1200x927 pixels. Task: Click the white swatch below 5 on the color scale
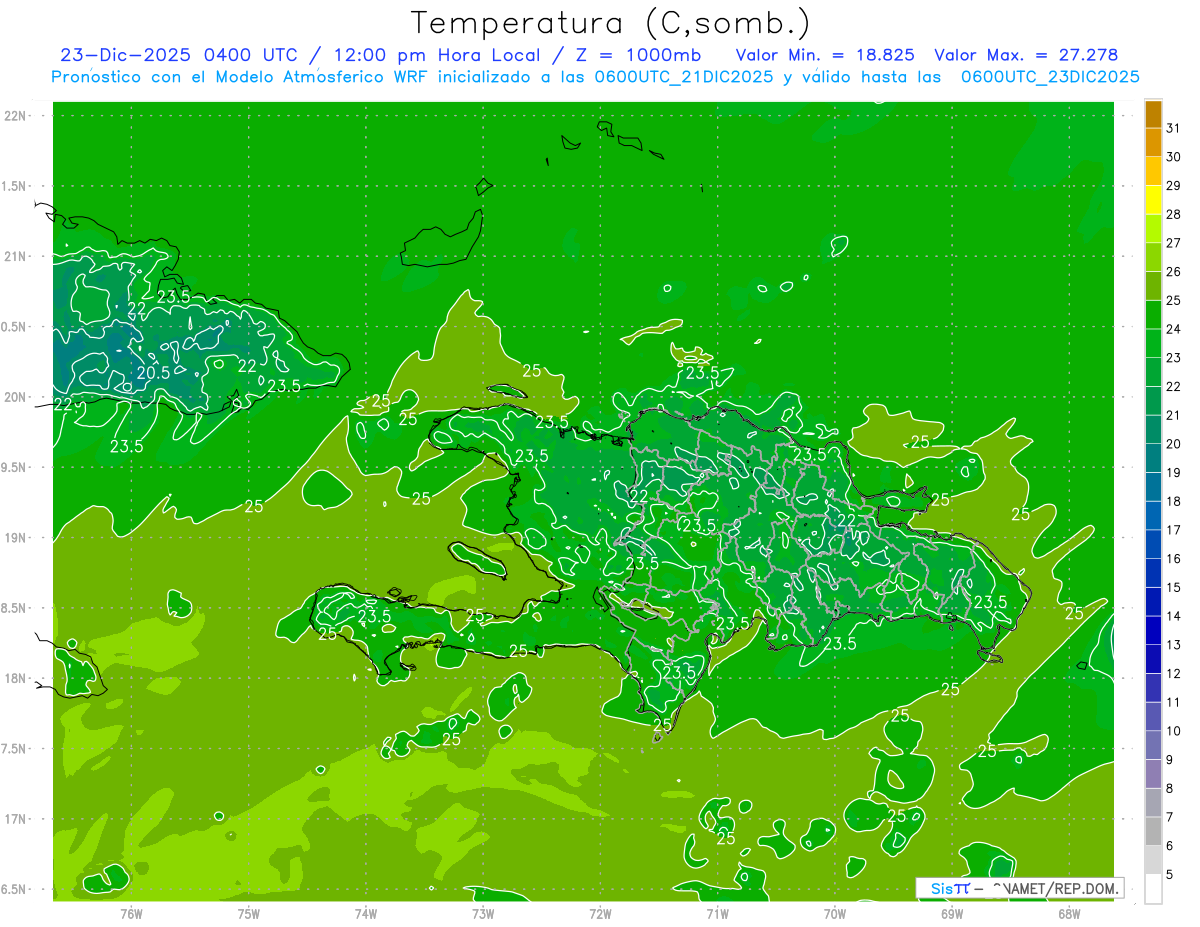click(1153, 889)
